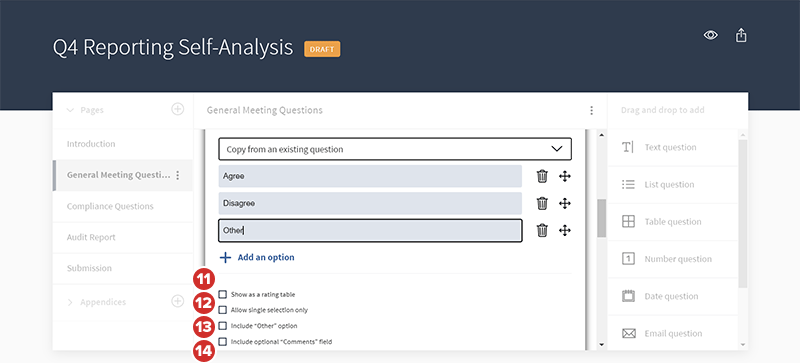The image size is (800, 363).
Task: Check Allow single selection only
Action: click(222, 310)
